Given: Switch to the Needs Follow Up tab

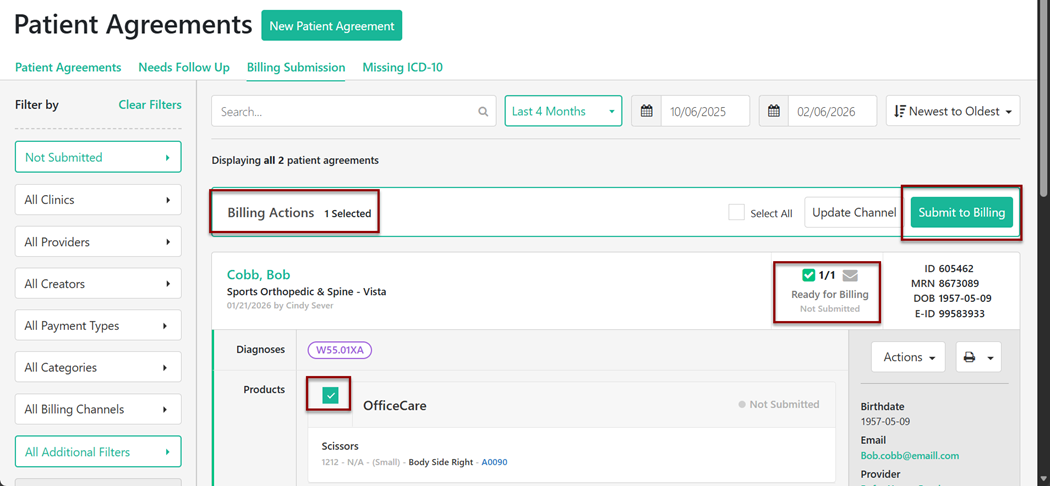Looking at the screenshot, I should [184, 67].
